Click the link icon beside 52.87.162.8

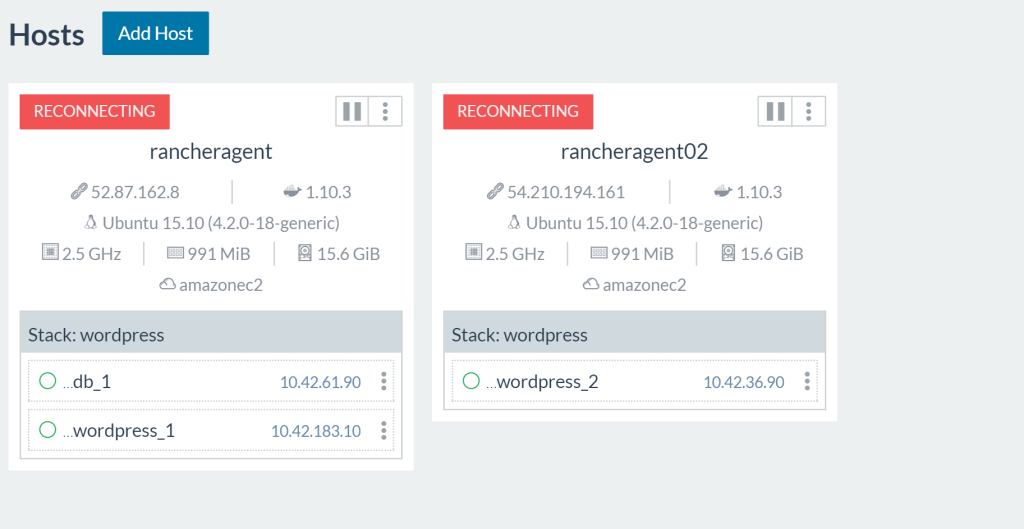coord(79,192)
